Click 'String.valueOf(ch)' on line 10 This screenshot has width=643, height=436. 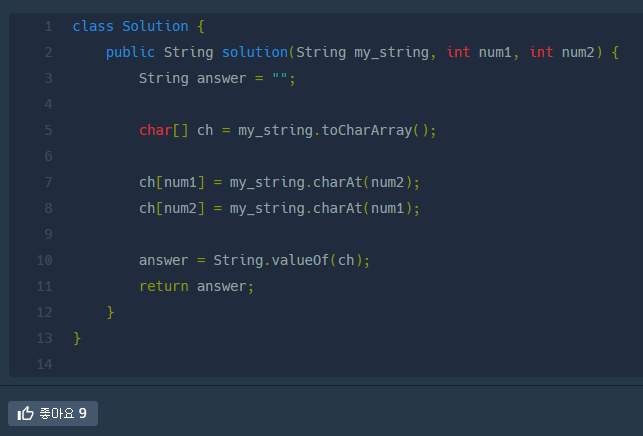click(x=287, y=260)
